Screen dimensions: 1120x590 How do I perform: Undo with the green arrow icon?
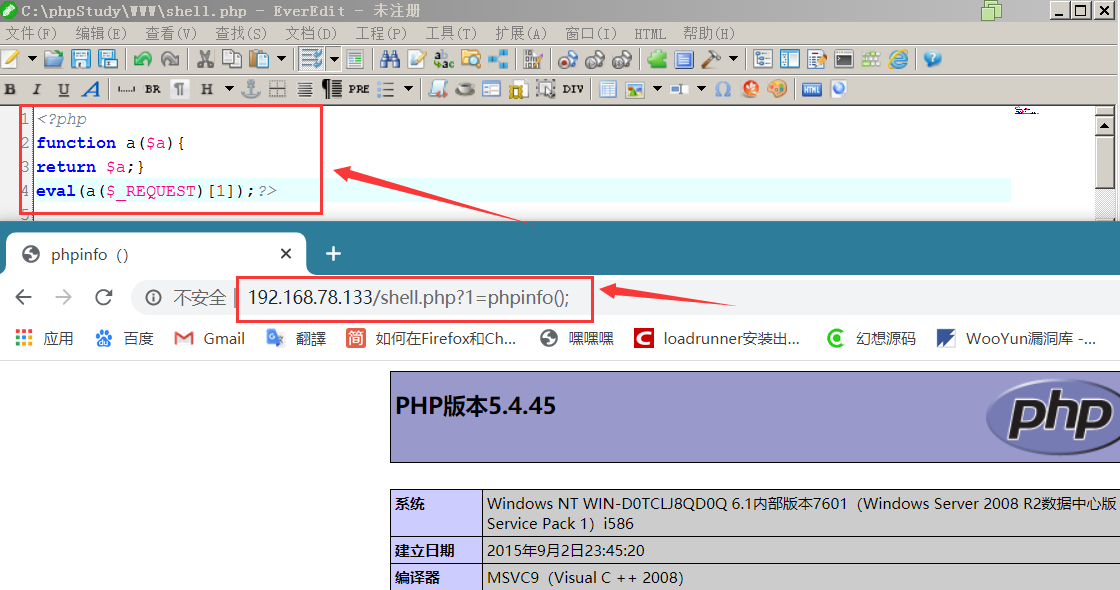142,59
